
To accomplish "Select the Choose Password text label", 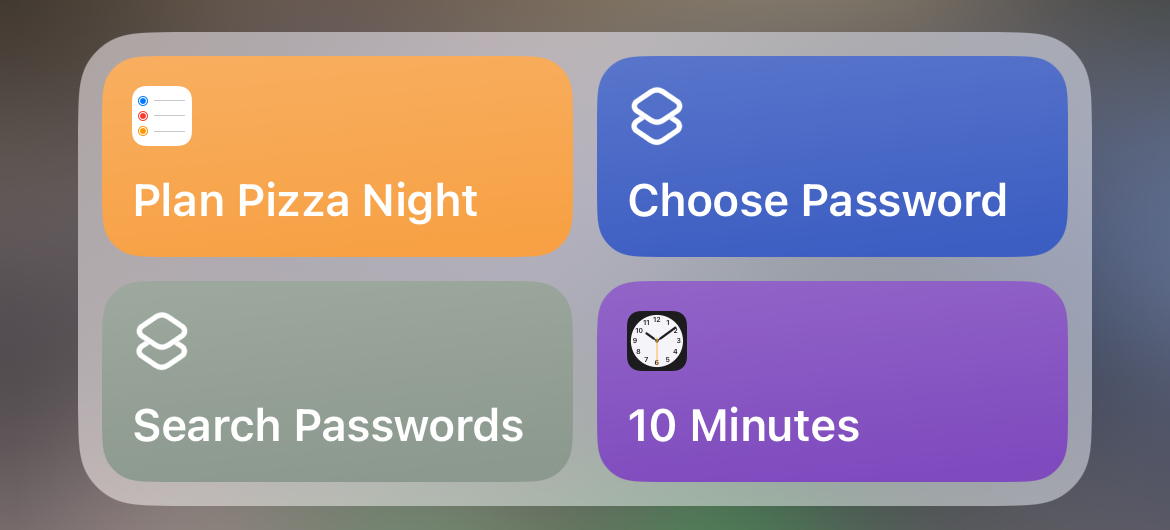I will click(817, 200).
